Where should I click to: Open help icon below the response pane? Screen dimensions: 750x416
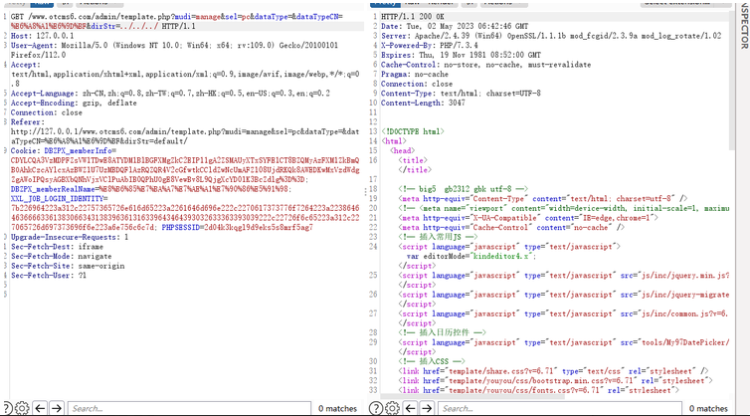[x=376, y=408]
